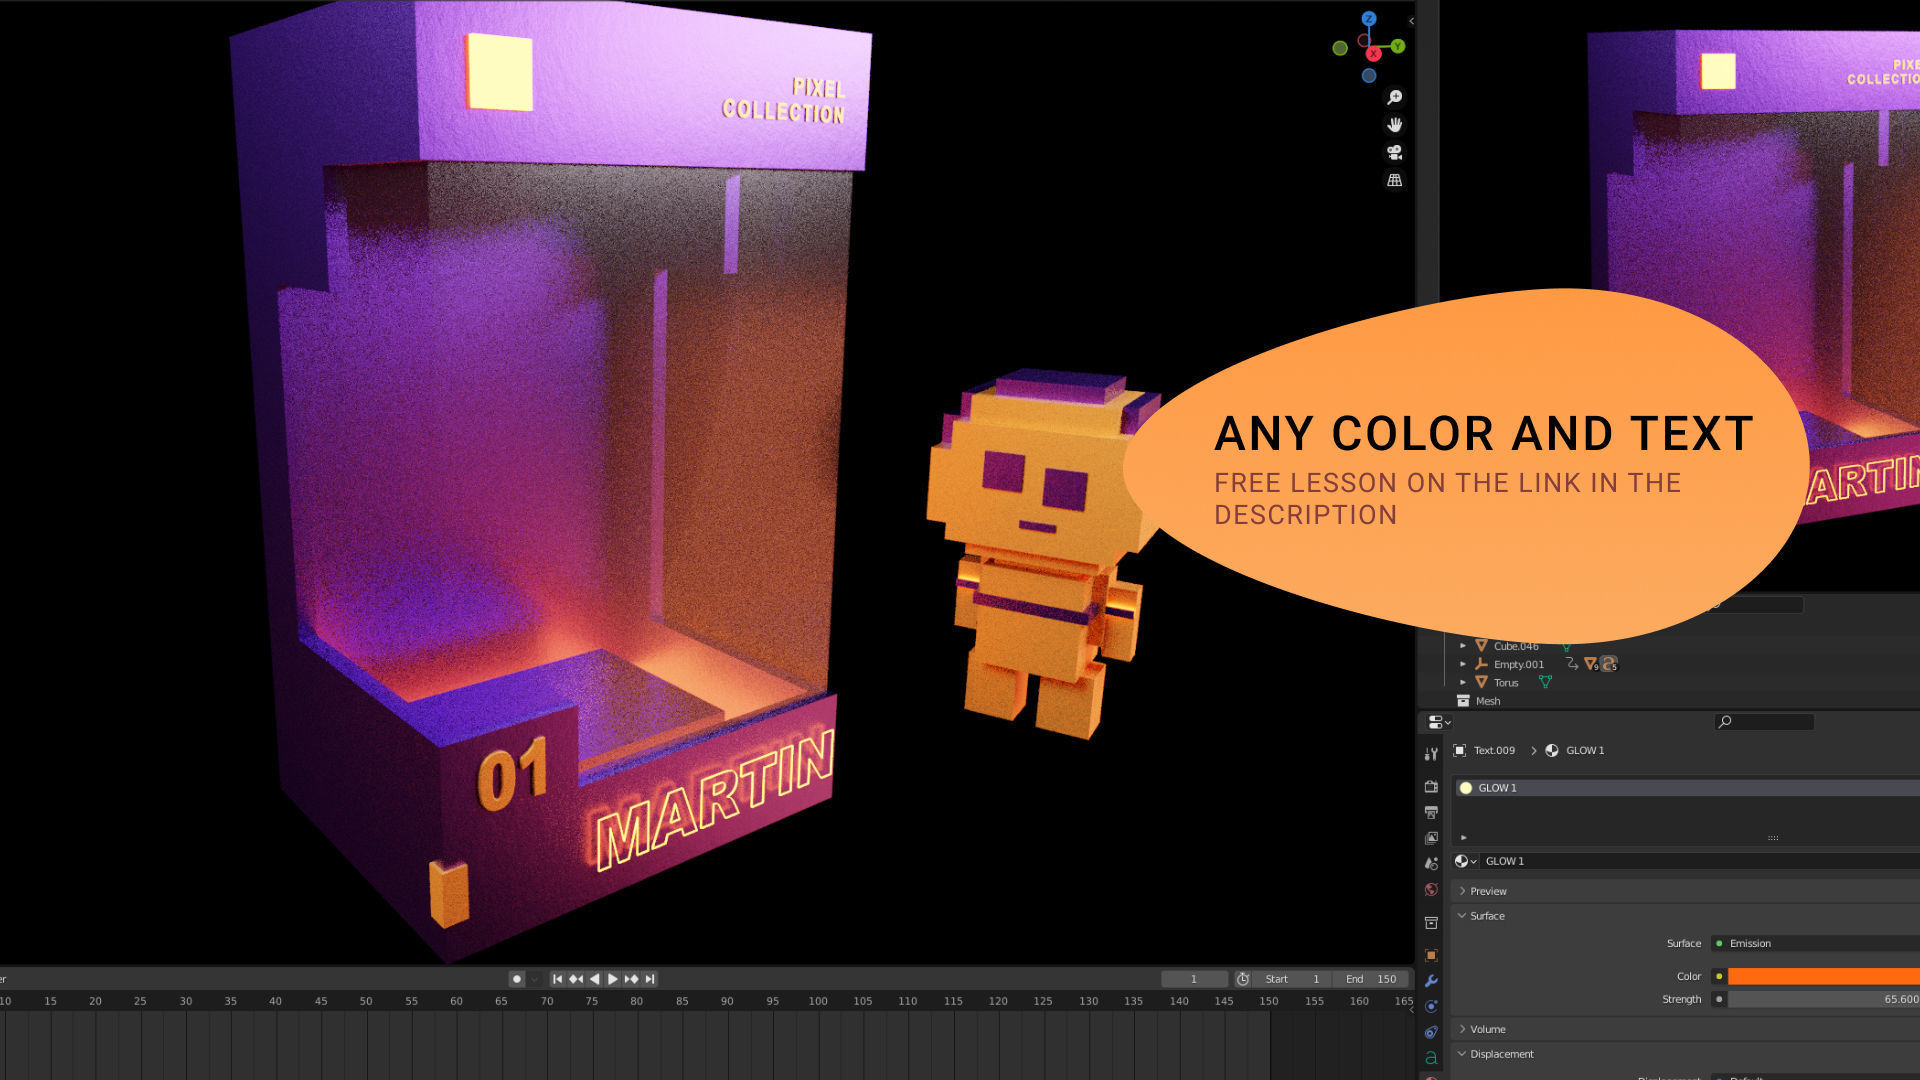This screenshot has height=1080, width=1920.
Task: Click the current frame field showing 1
Action: (x=1194, y=979)
